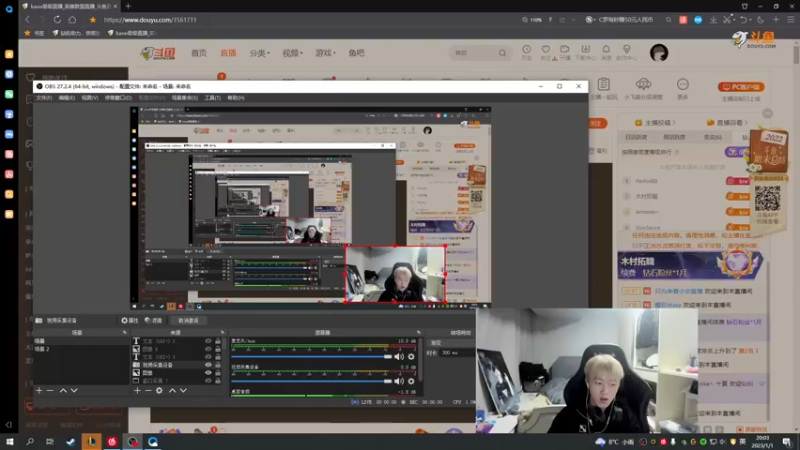Switch to 日活跃度 ranking tab
The height and width of the screenshot is (450, 800).
coord(636,137)
